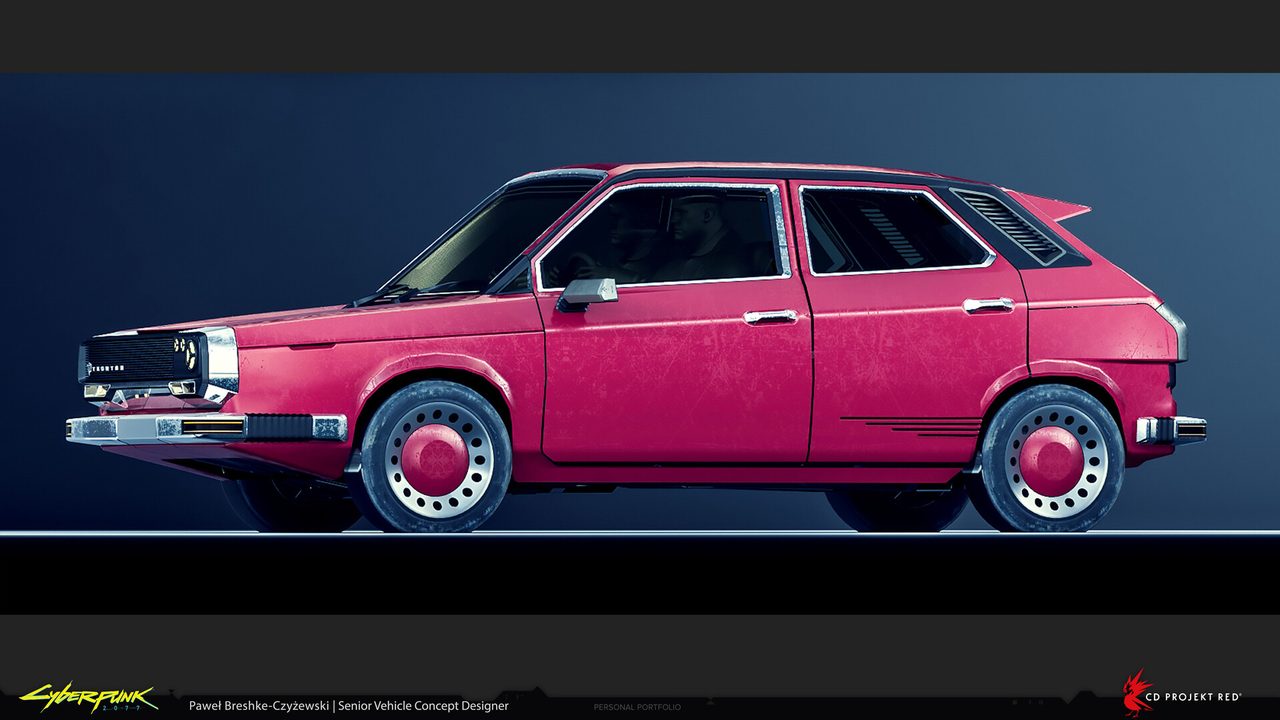The height and width of the screenshot is (720, 1280).
Task: Click the rear wheel hubcap
Action: pyautogui.click(x=1051, y=459)
